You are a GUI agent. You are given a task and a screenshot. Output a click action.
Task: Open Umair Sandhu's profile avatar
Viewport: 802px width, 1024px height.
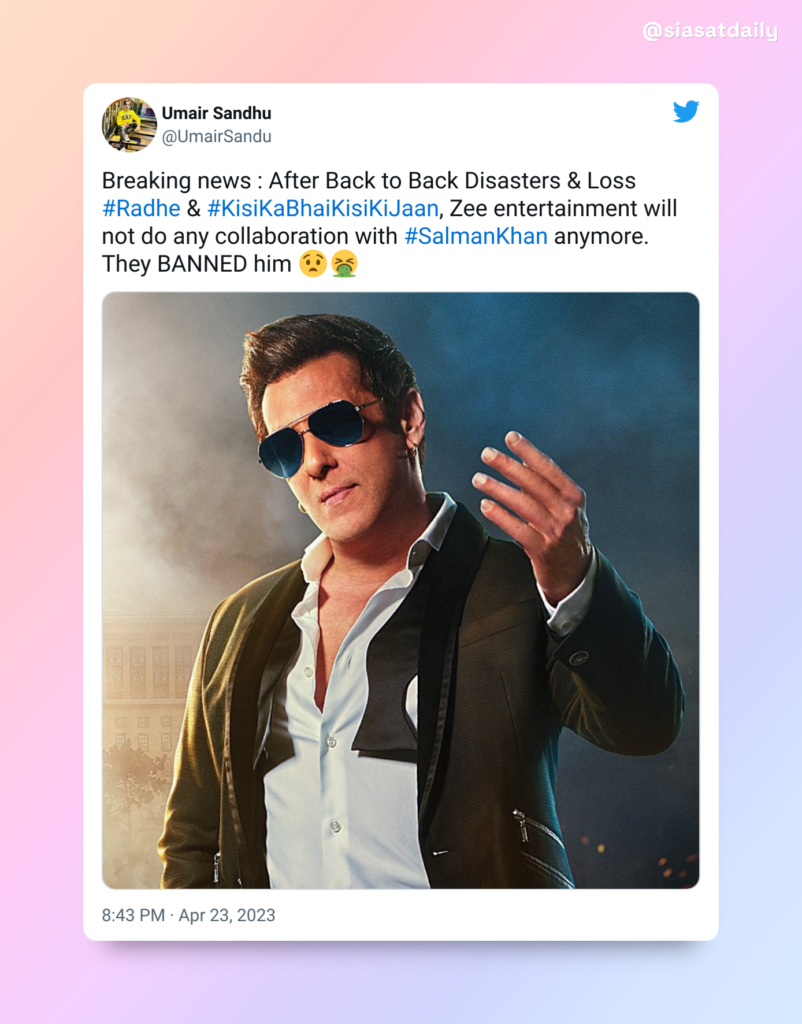(x=129, y=124)
